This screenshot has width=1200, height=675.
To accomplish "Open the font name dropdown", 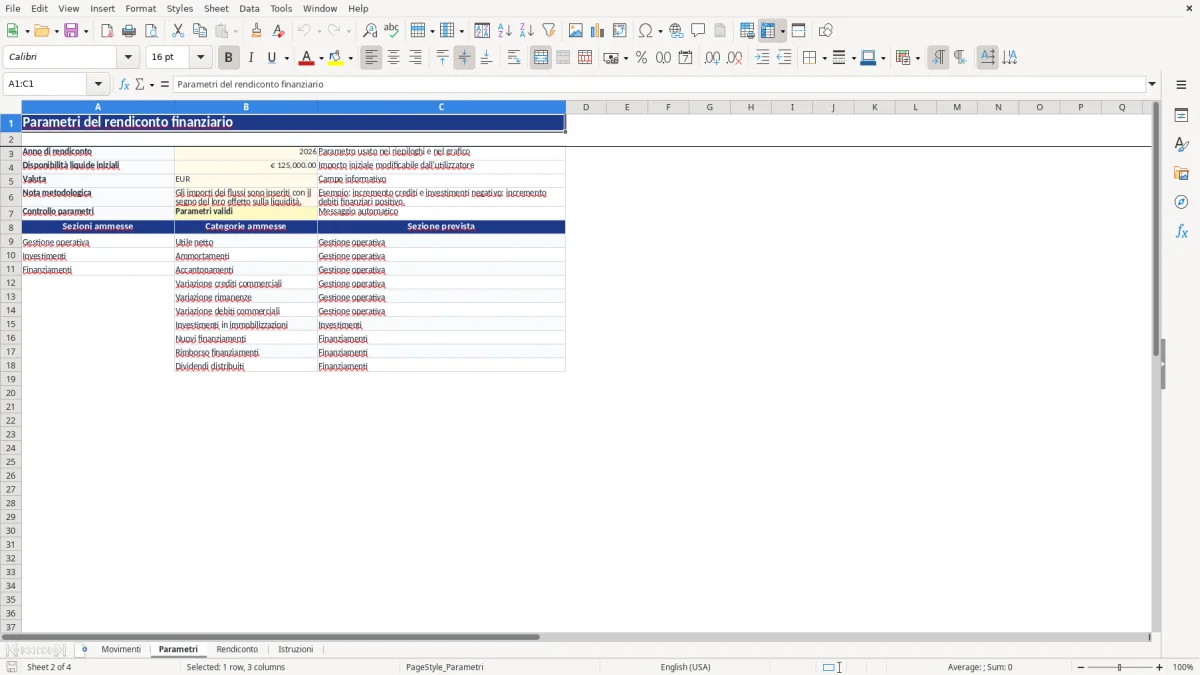I will (128, 58).
